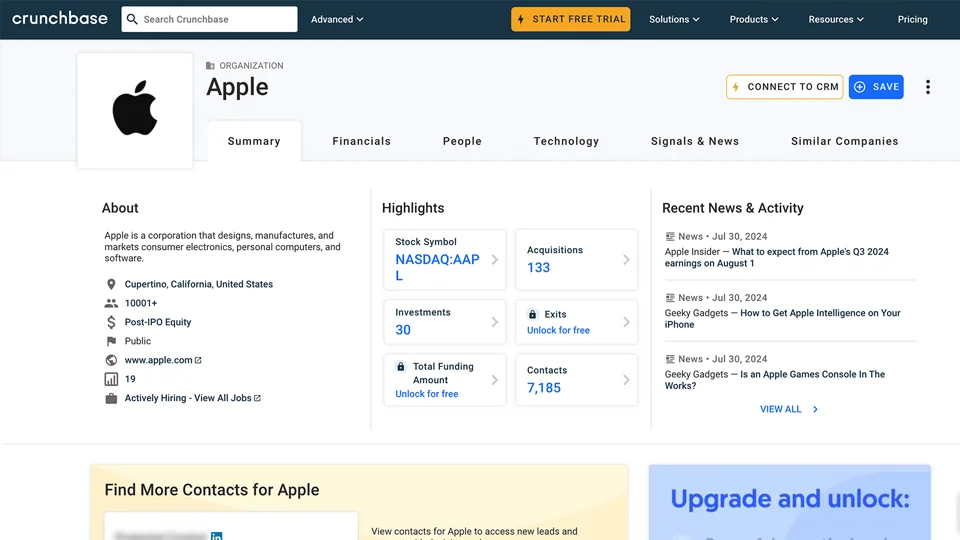Click the lock icon on Exits
Viewport: 960px width, 540px height.
click(533, 314)
